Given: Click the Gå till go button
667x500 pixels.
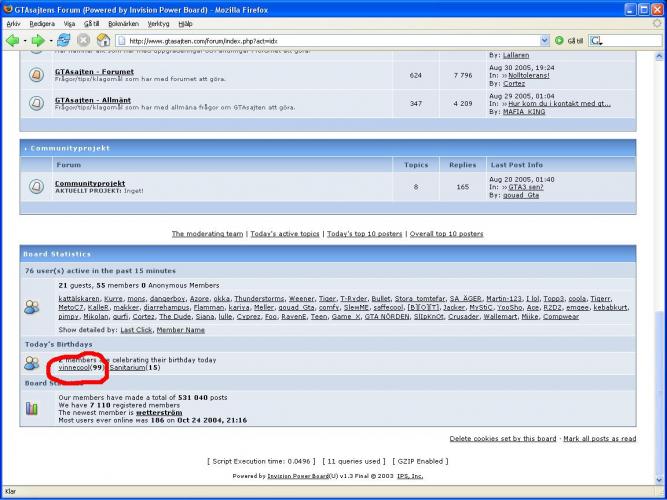Looking at the screenshot, I should (x=569, y=41).
